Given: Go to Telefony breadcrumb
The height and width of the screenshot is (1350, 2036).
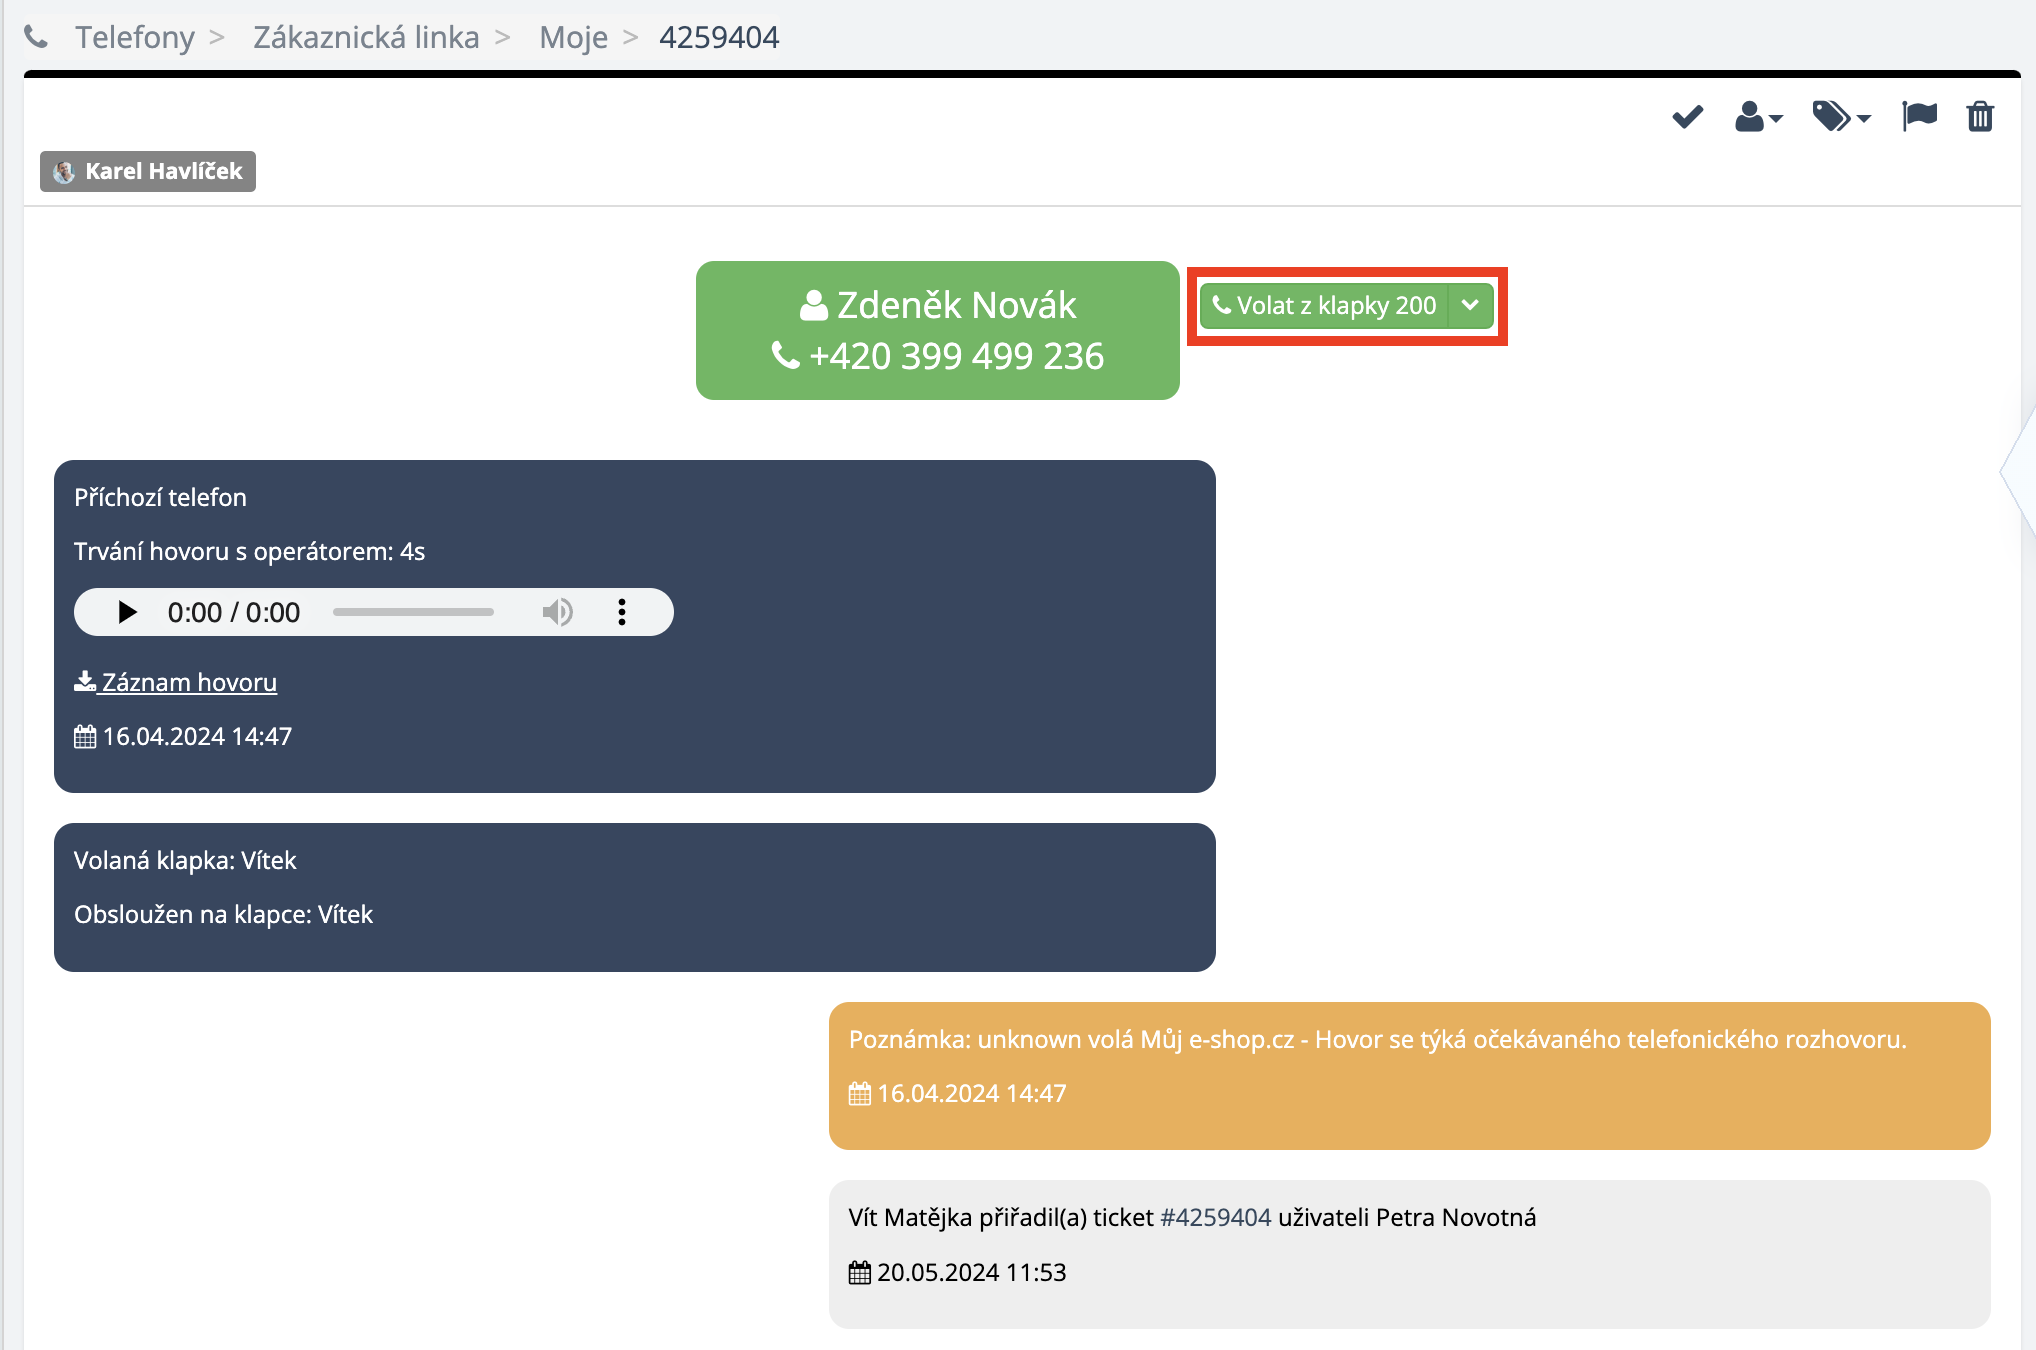Looking at the screenshot, I should pos(135,38).
